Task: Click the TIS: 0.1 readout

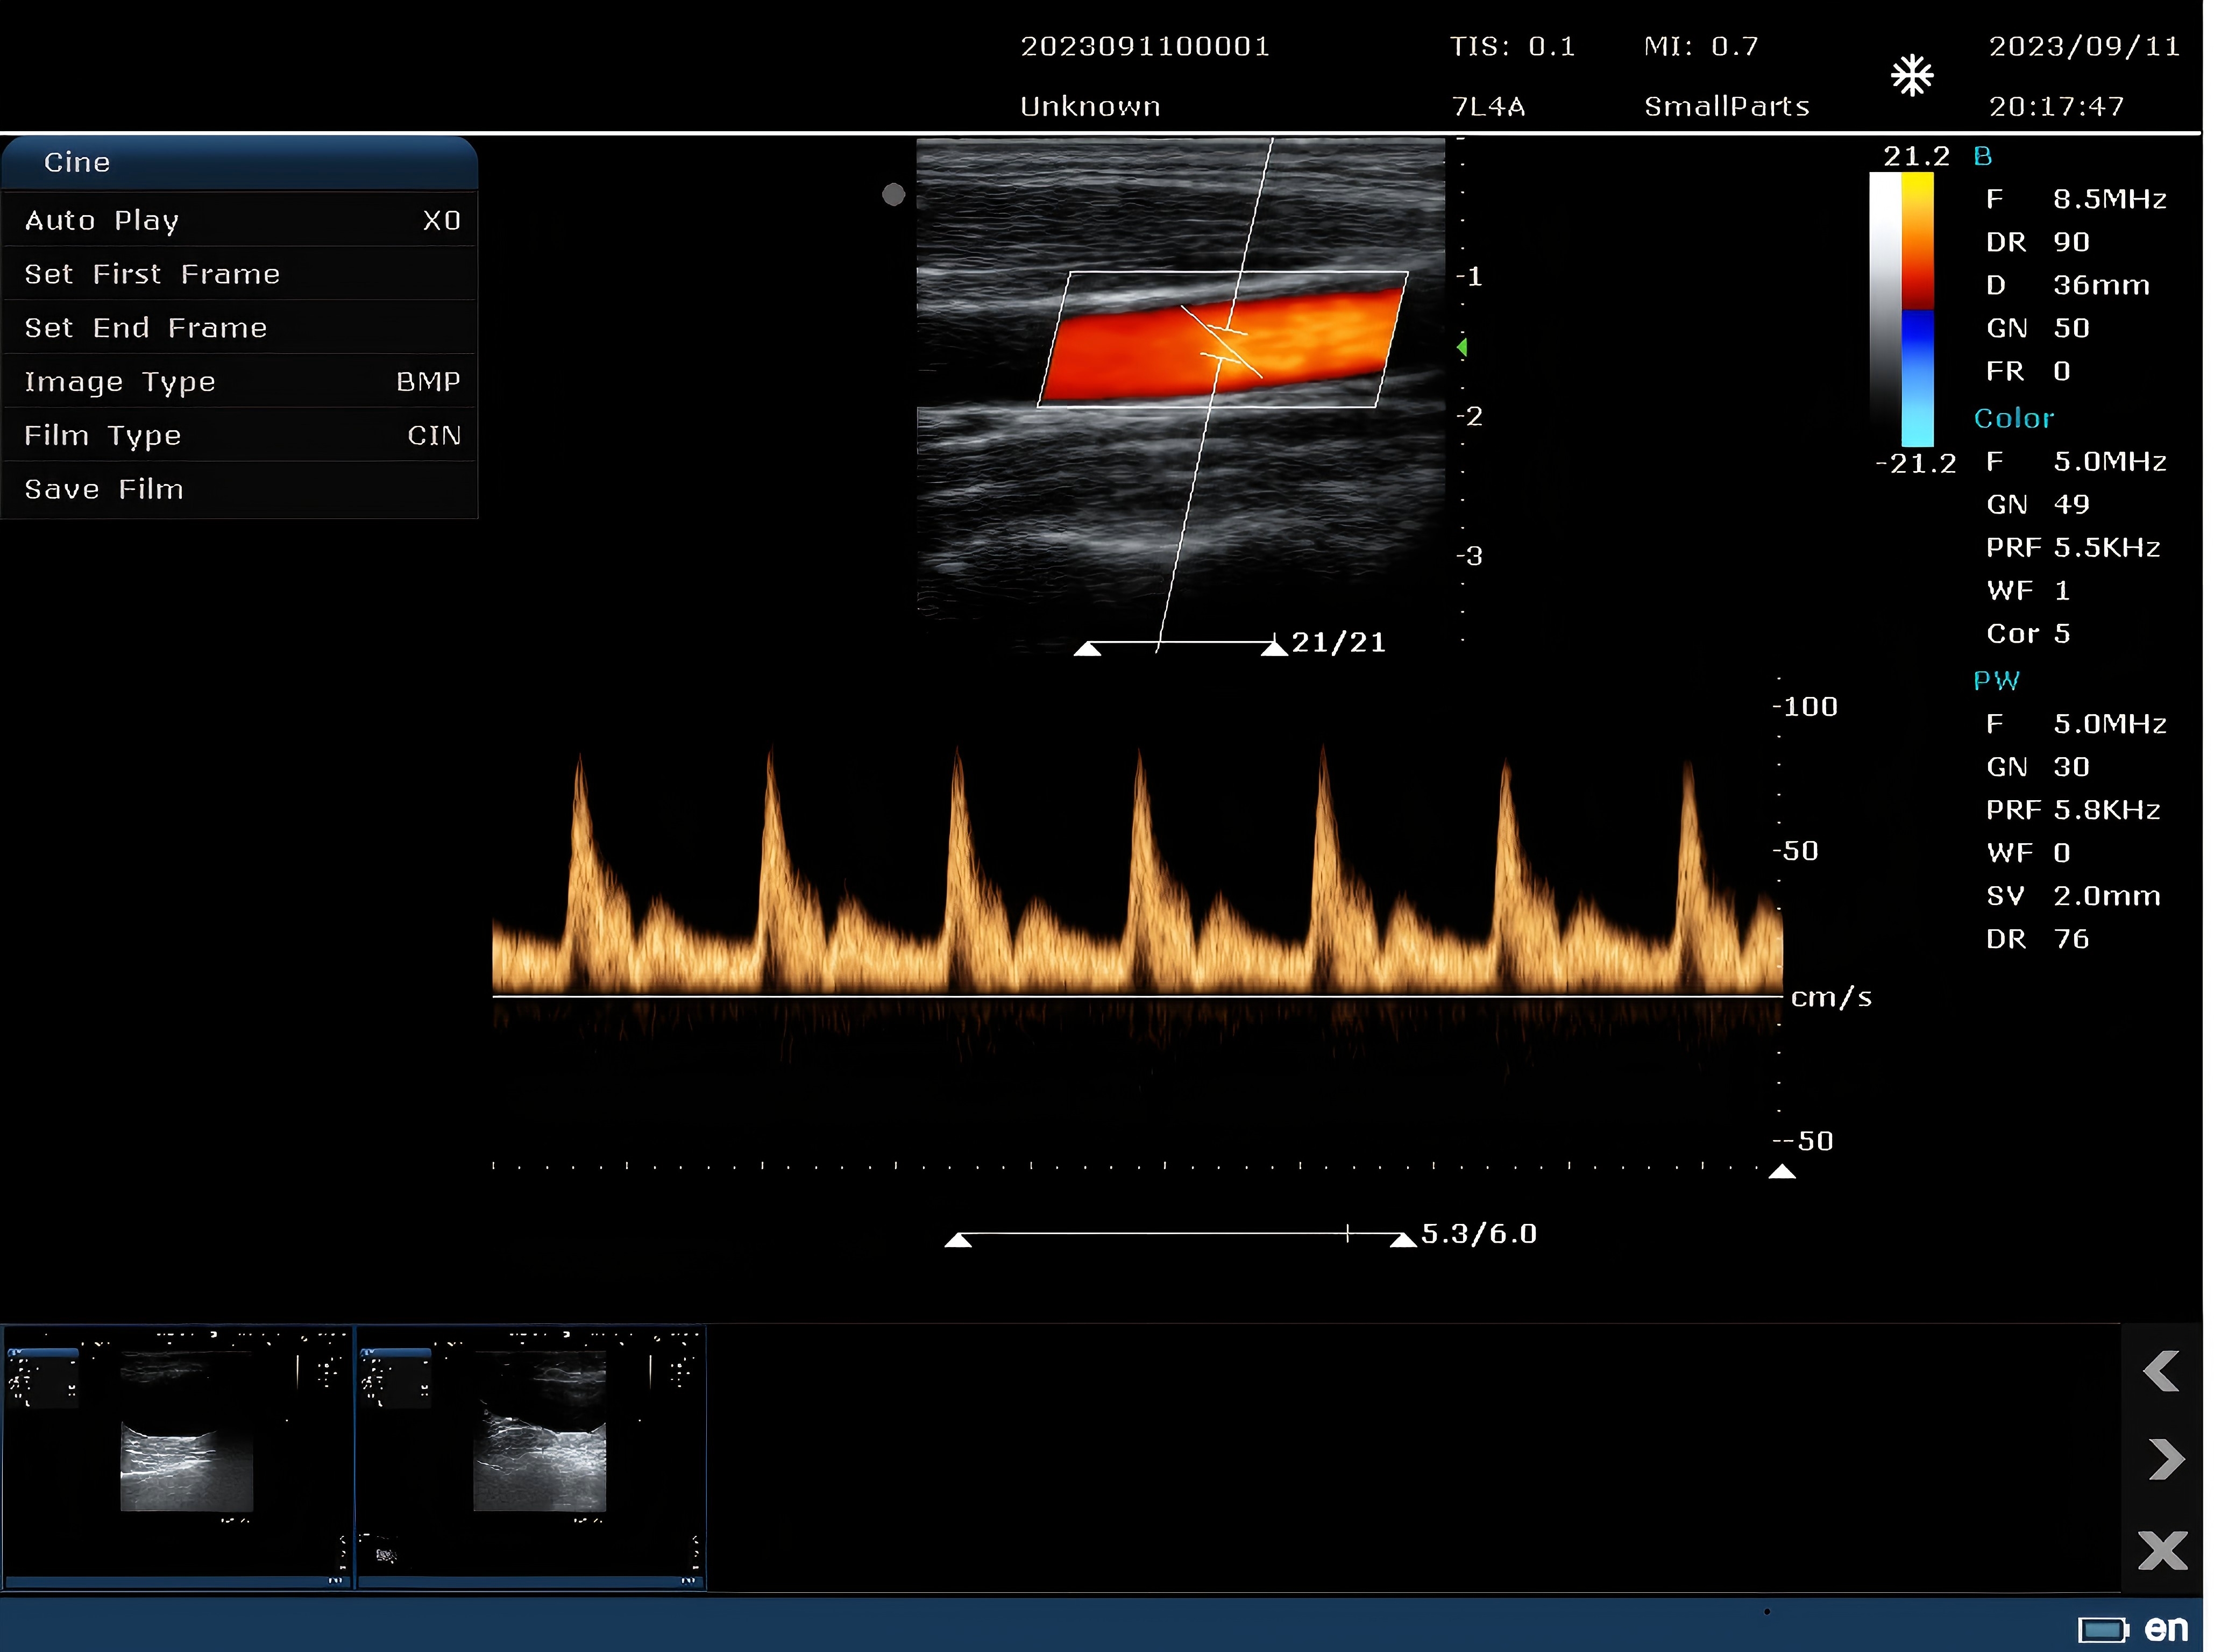Action: coord(1512,46)
